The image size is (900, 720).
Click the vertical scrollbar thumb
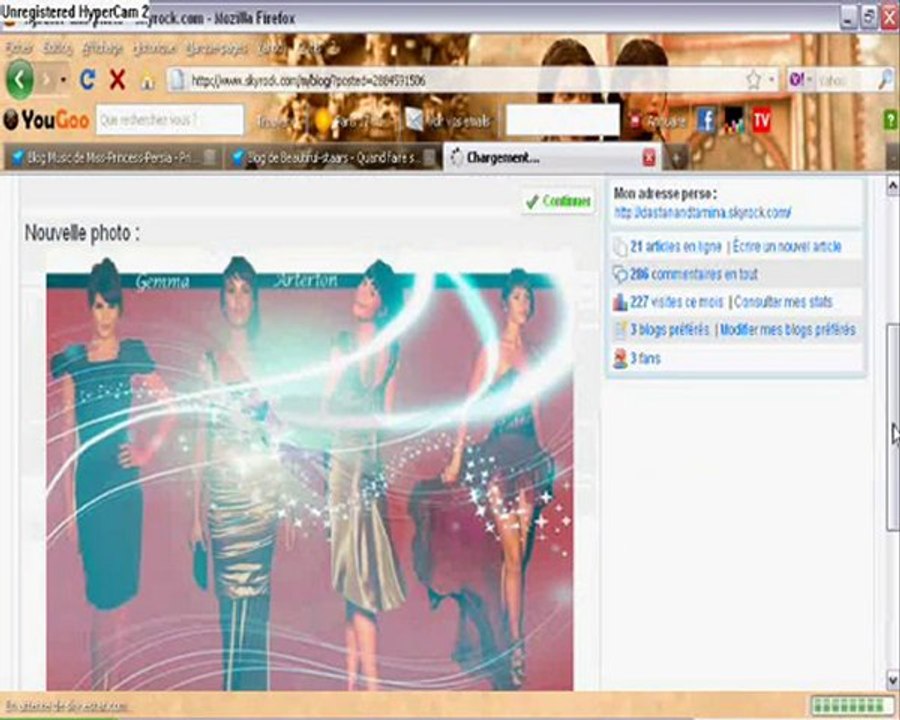[x=893, y=427]
